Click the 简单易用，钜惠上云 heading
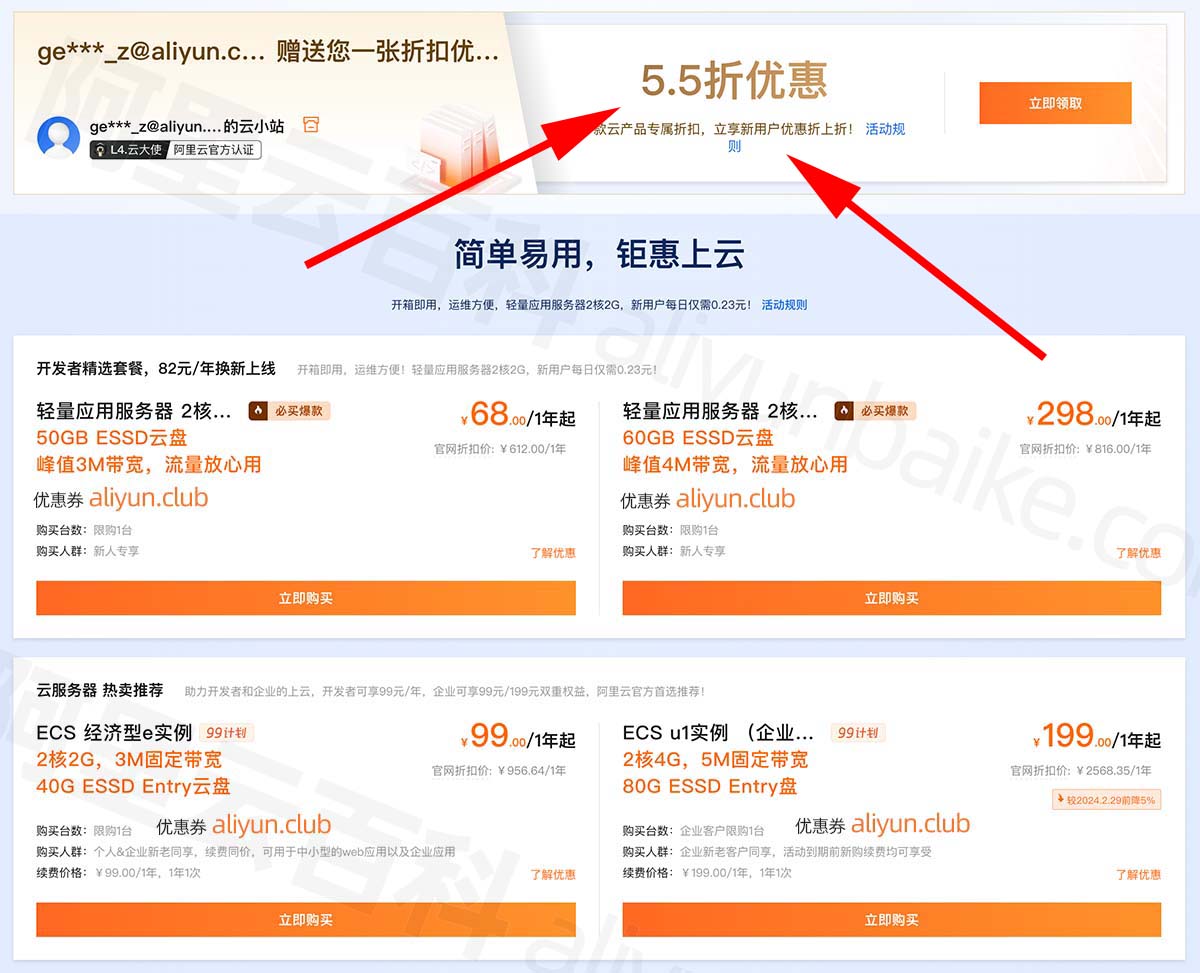 (600, 255)
